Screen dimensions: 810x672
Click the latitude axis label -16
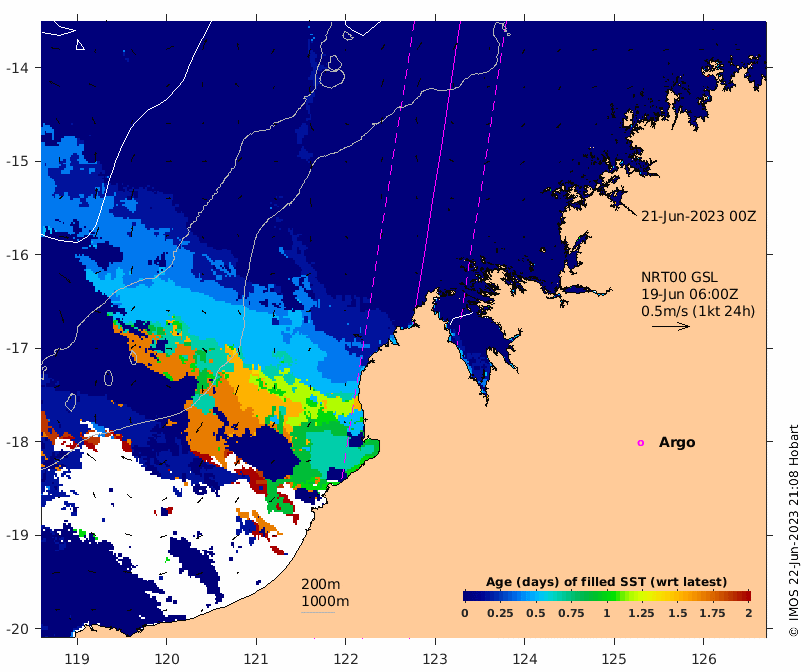(x=17, y=255)
